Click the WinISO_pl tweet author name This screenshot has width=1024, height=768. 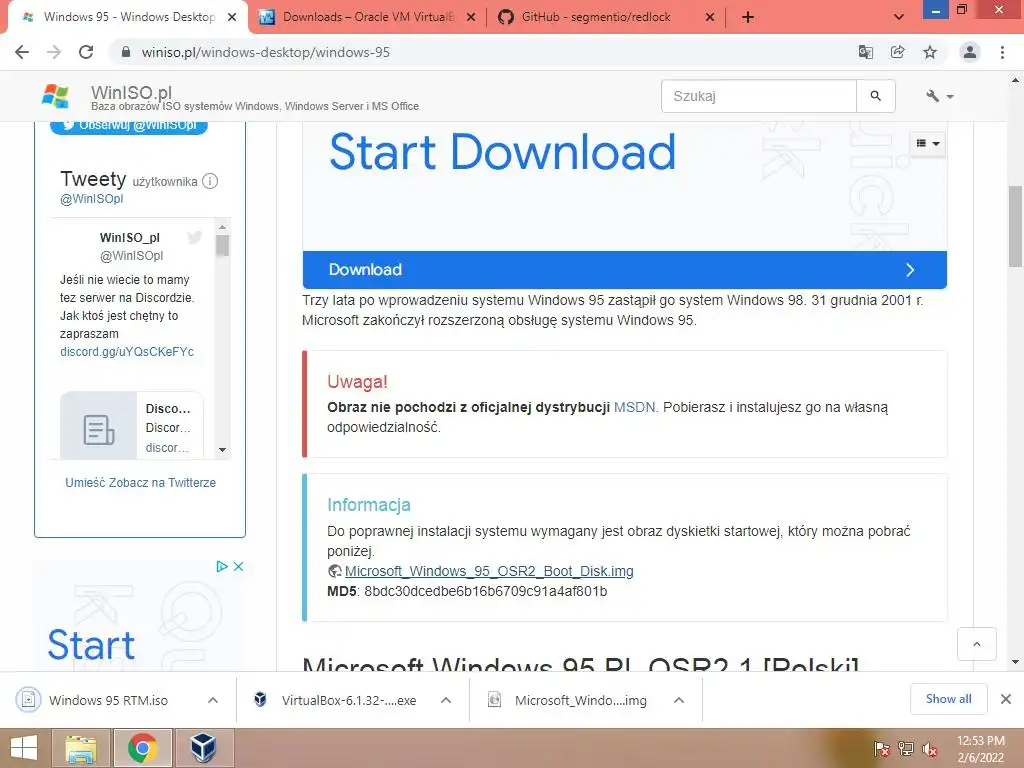click(129, 238)
